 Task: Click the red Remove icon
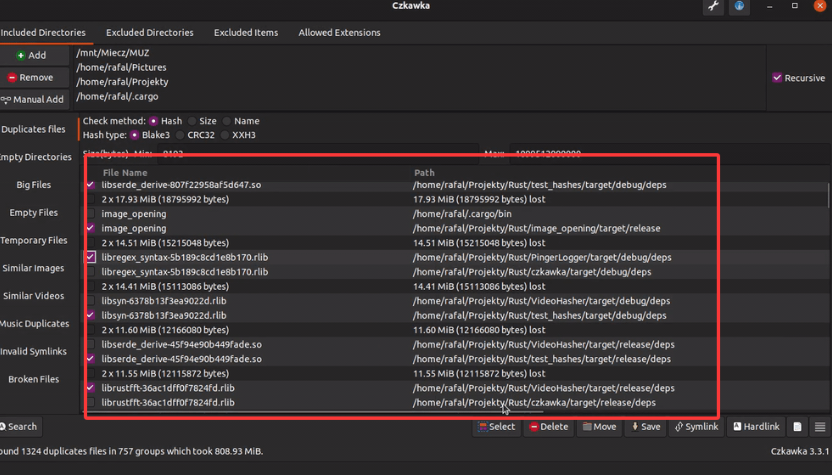click(12, 78)
